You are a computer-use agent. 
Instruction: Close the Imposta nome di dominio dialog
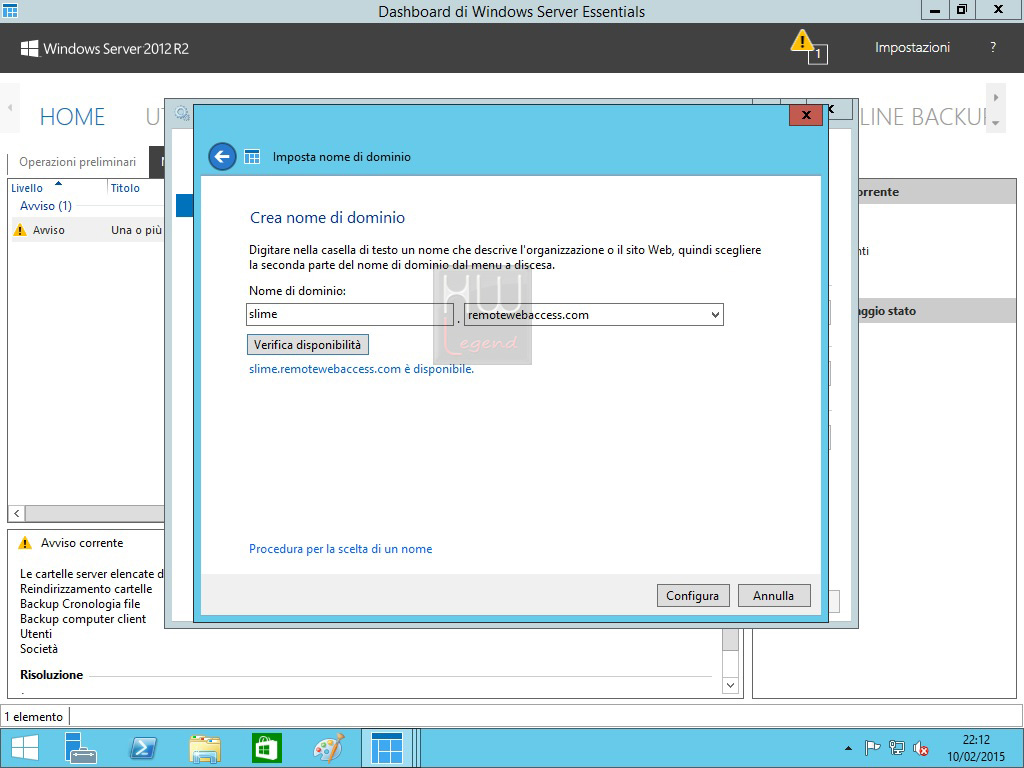click(x=806, y=115)
